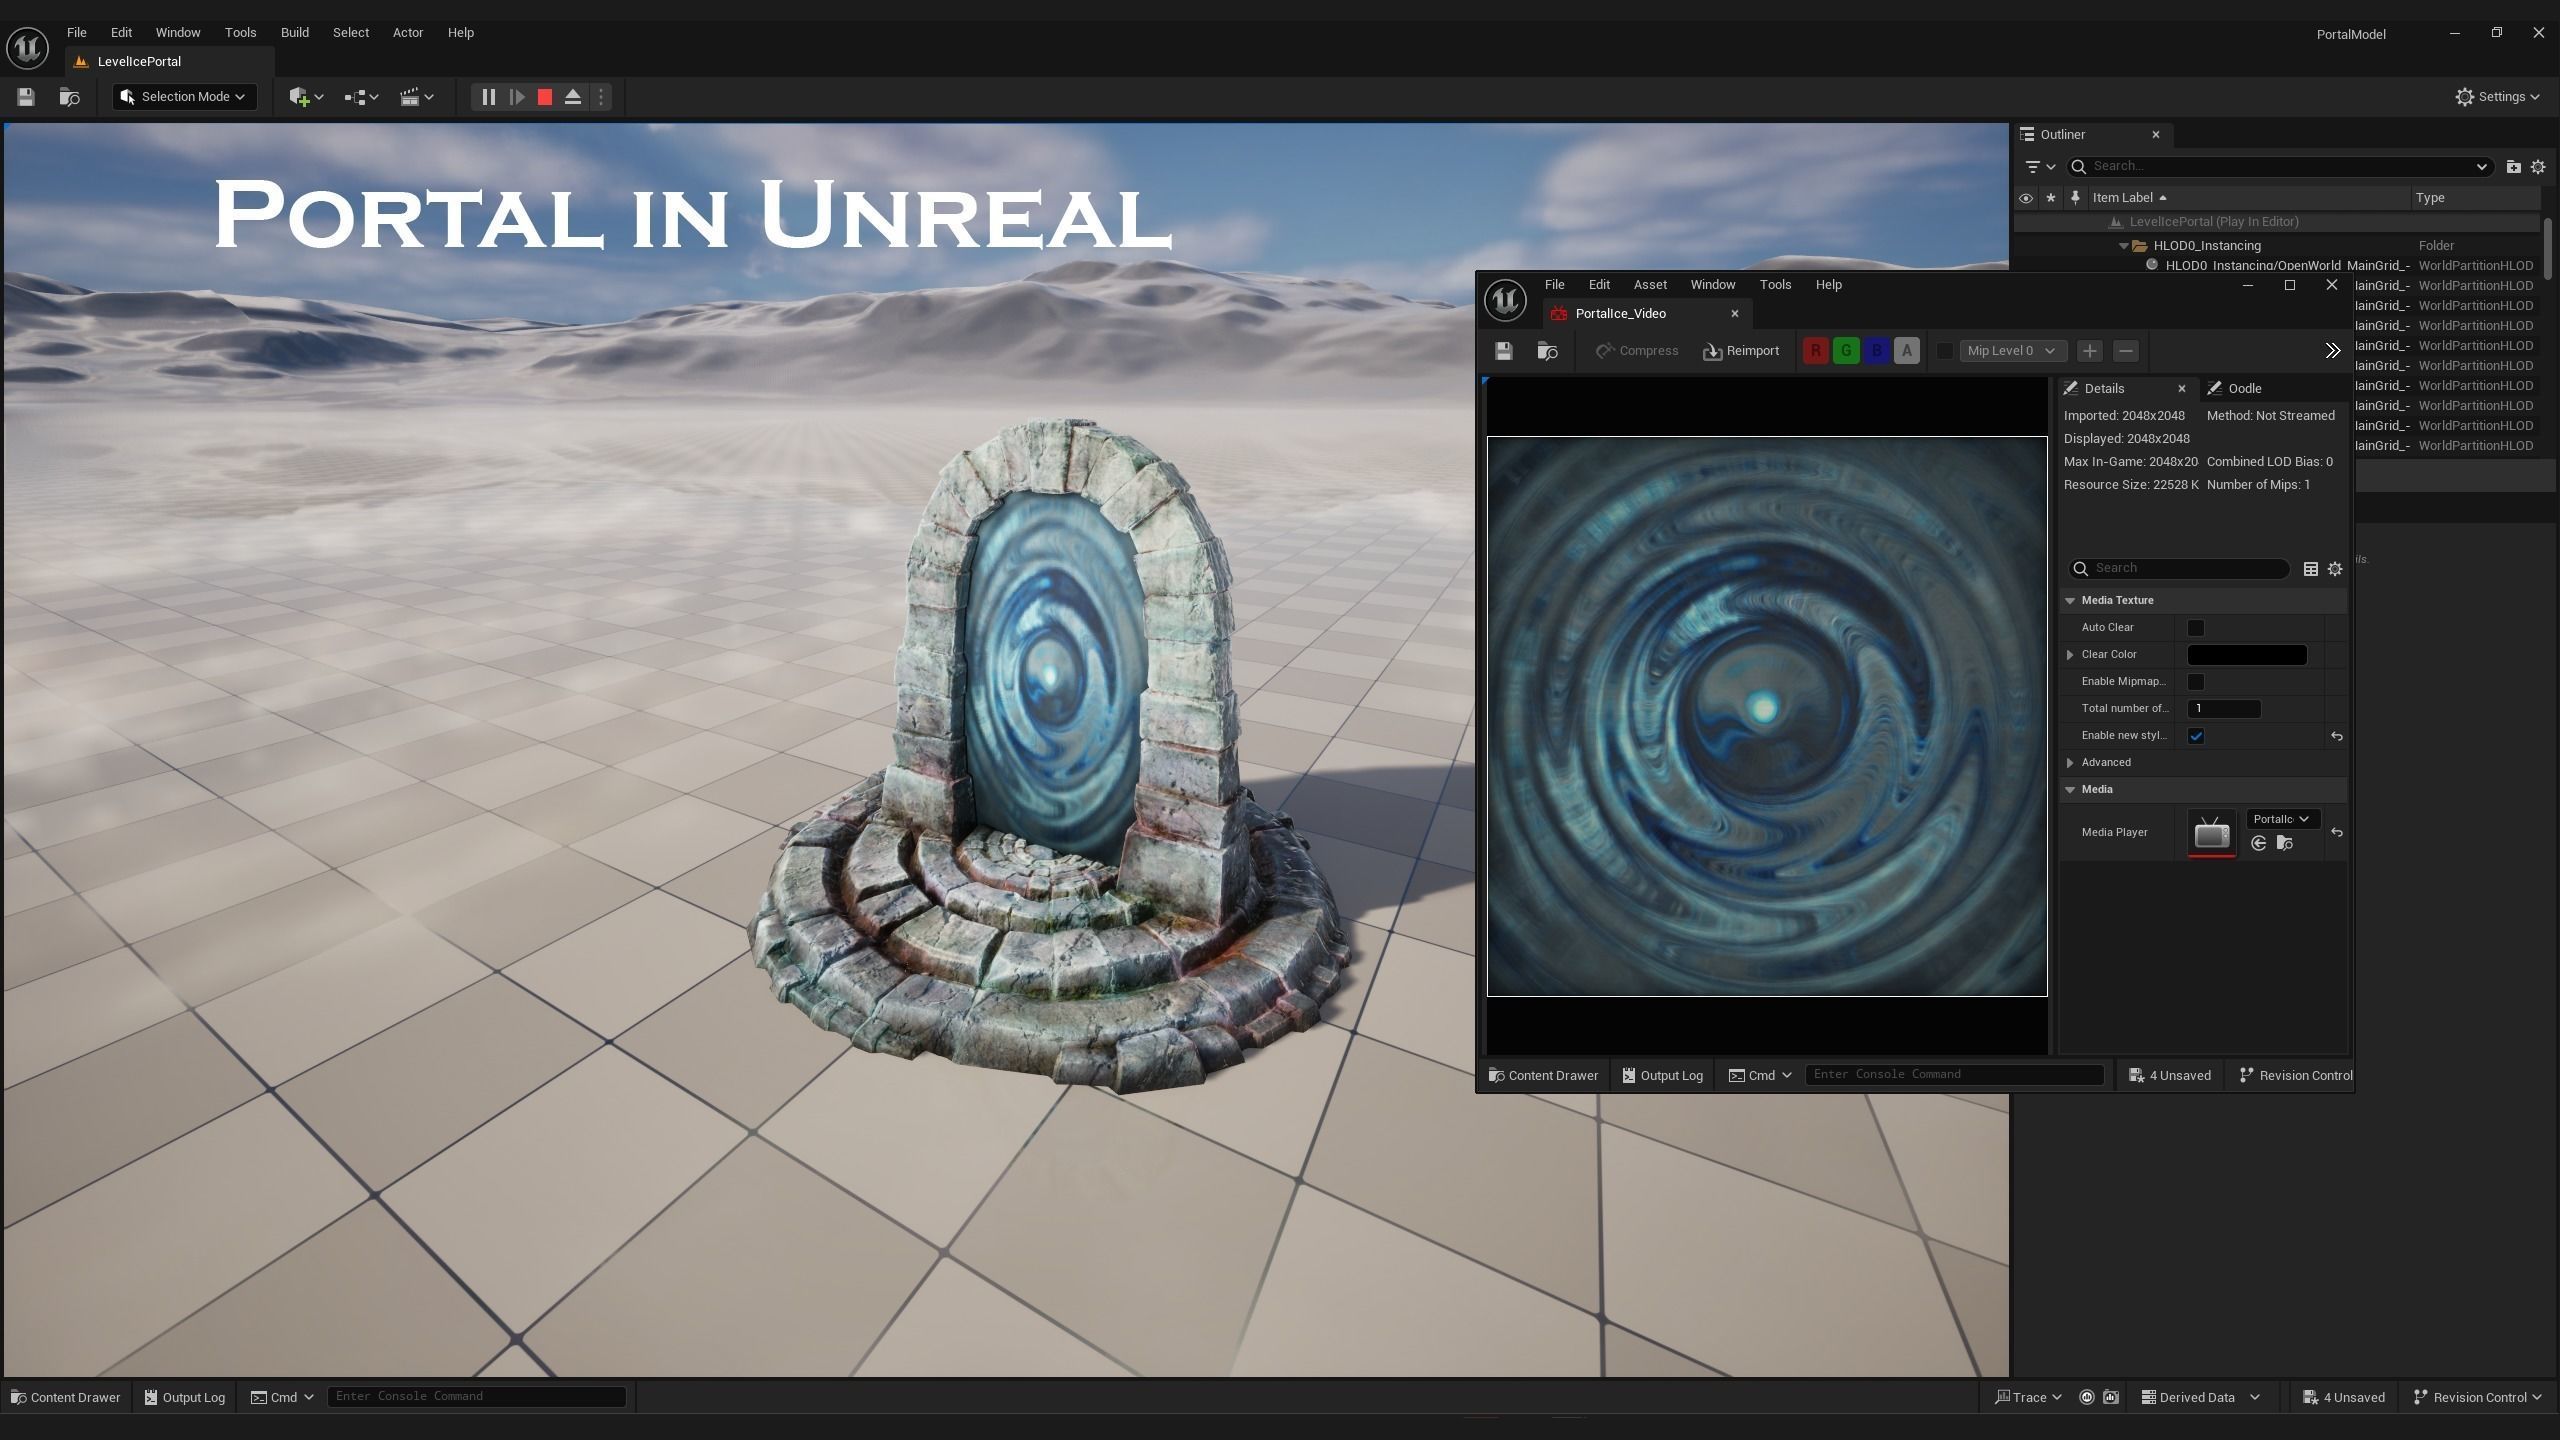Open Browse to Asset icon in main toolbar
Screen dimensions: 2560x1440
[x=69, y=97]
